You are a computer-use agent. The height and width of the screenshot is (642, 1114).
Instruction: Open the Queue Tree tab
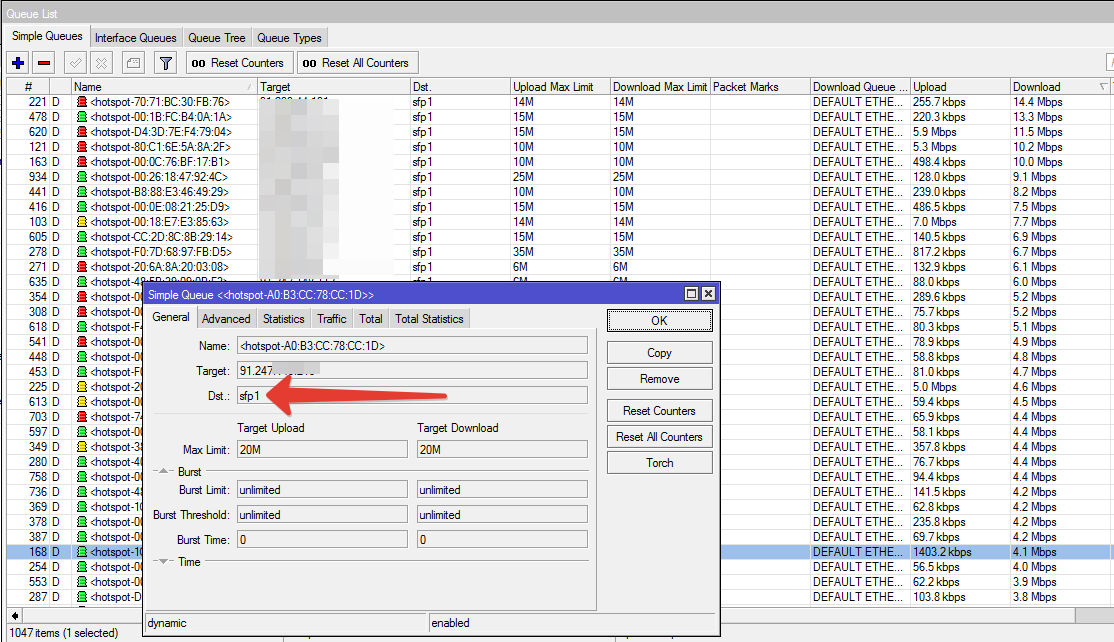217,38
